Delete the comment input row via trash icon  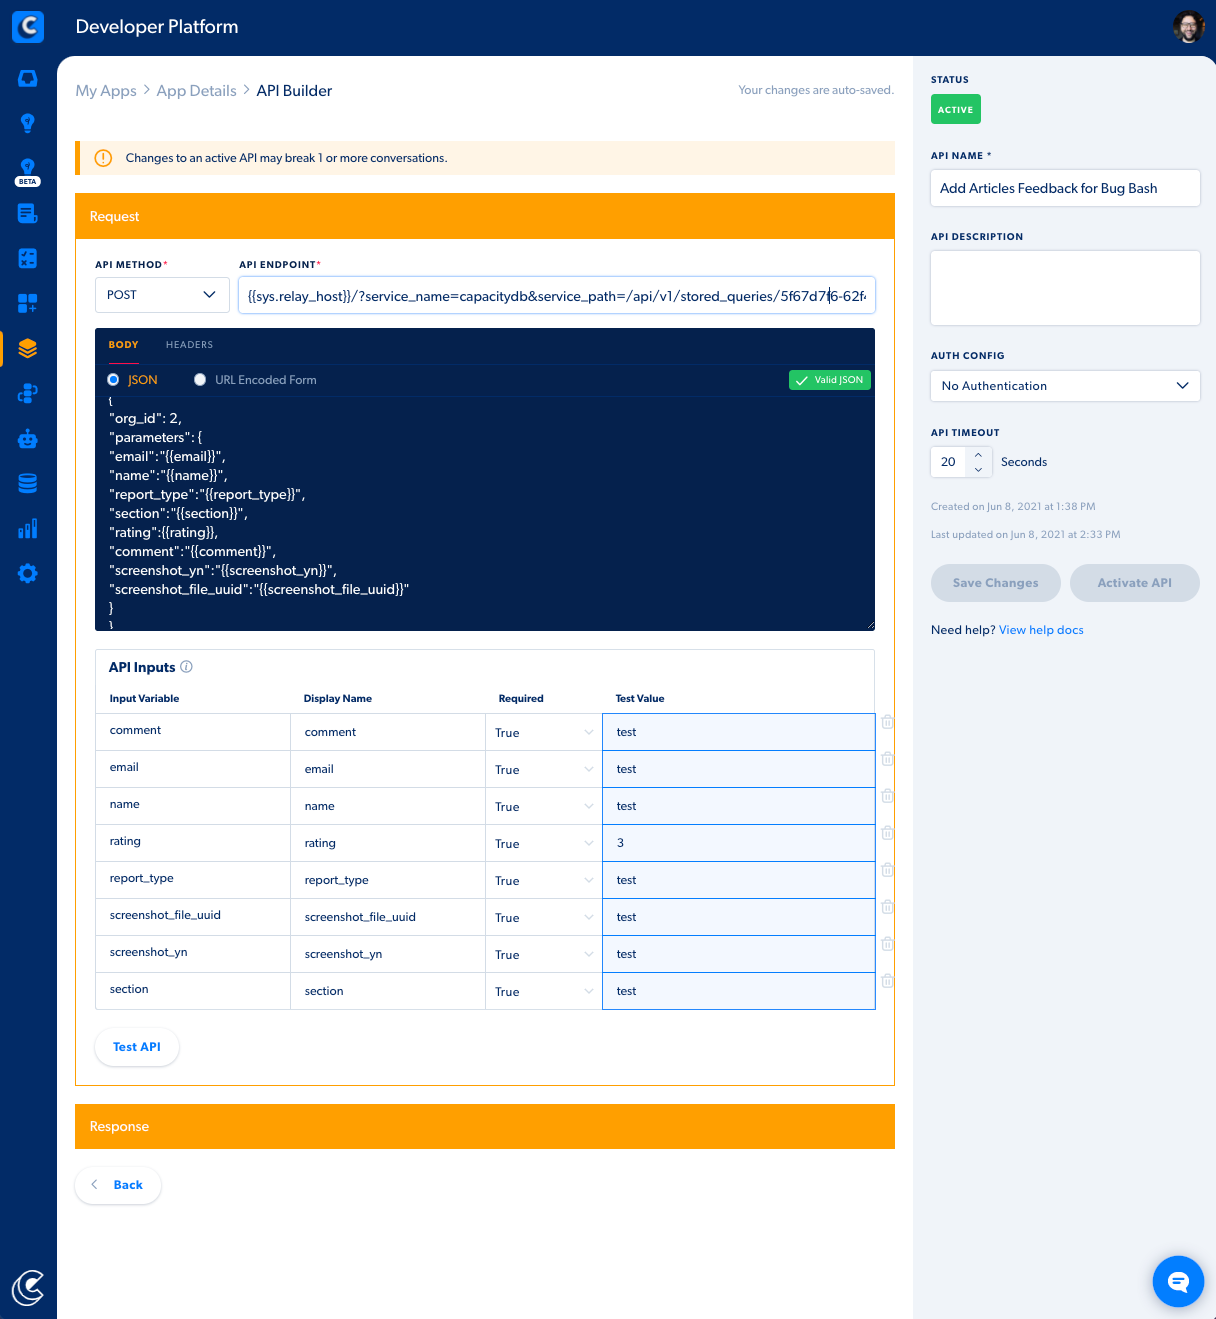[887, 722]
